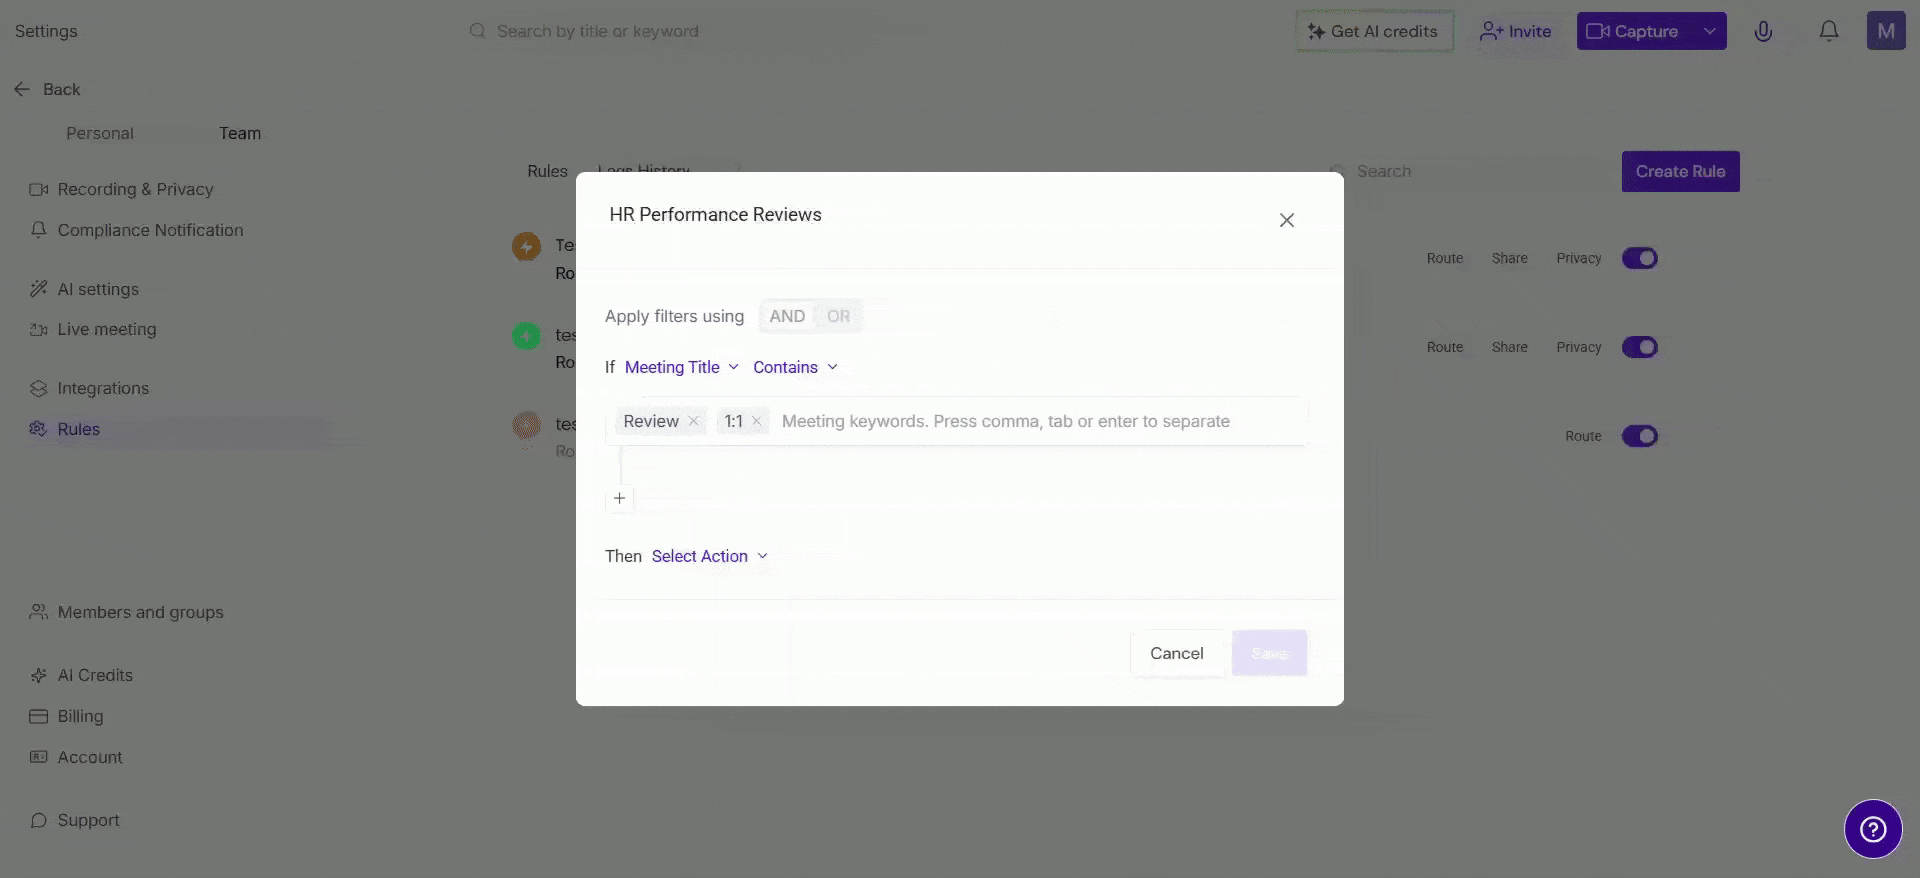Viewport: 1920px width, 878px height.
Task: Open the Meeting Title dropdown
Action: 682,367
